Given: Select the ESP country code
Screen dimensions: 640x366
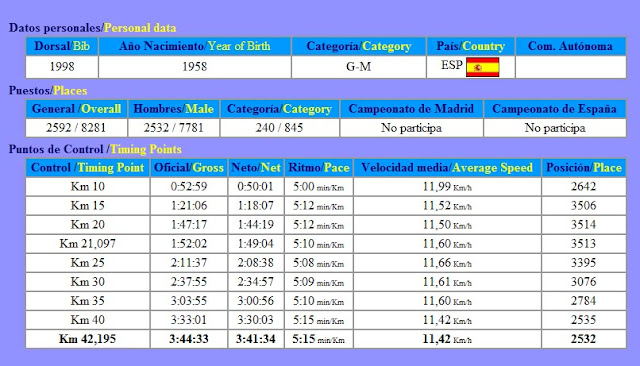Looking at the screenshot, I should click(x=451, y=65).
